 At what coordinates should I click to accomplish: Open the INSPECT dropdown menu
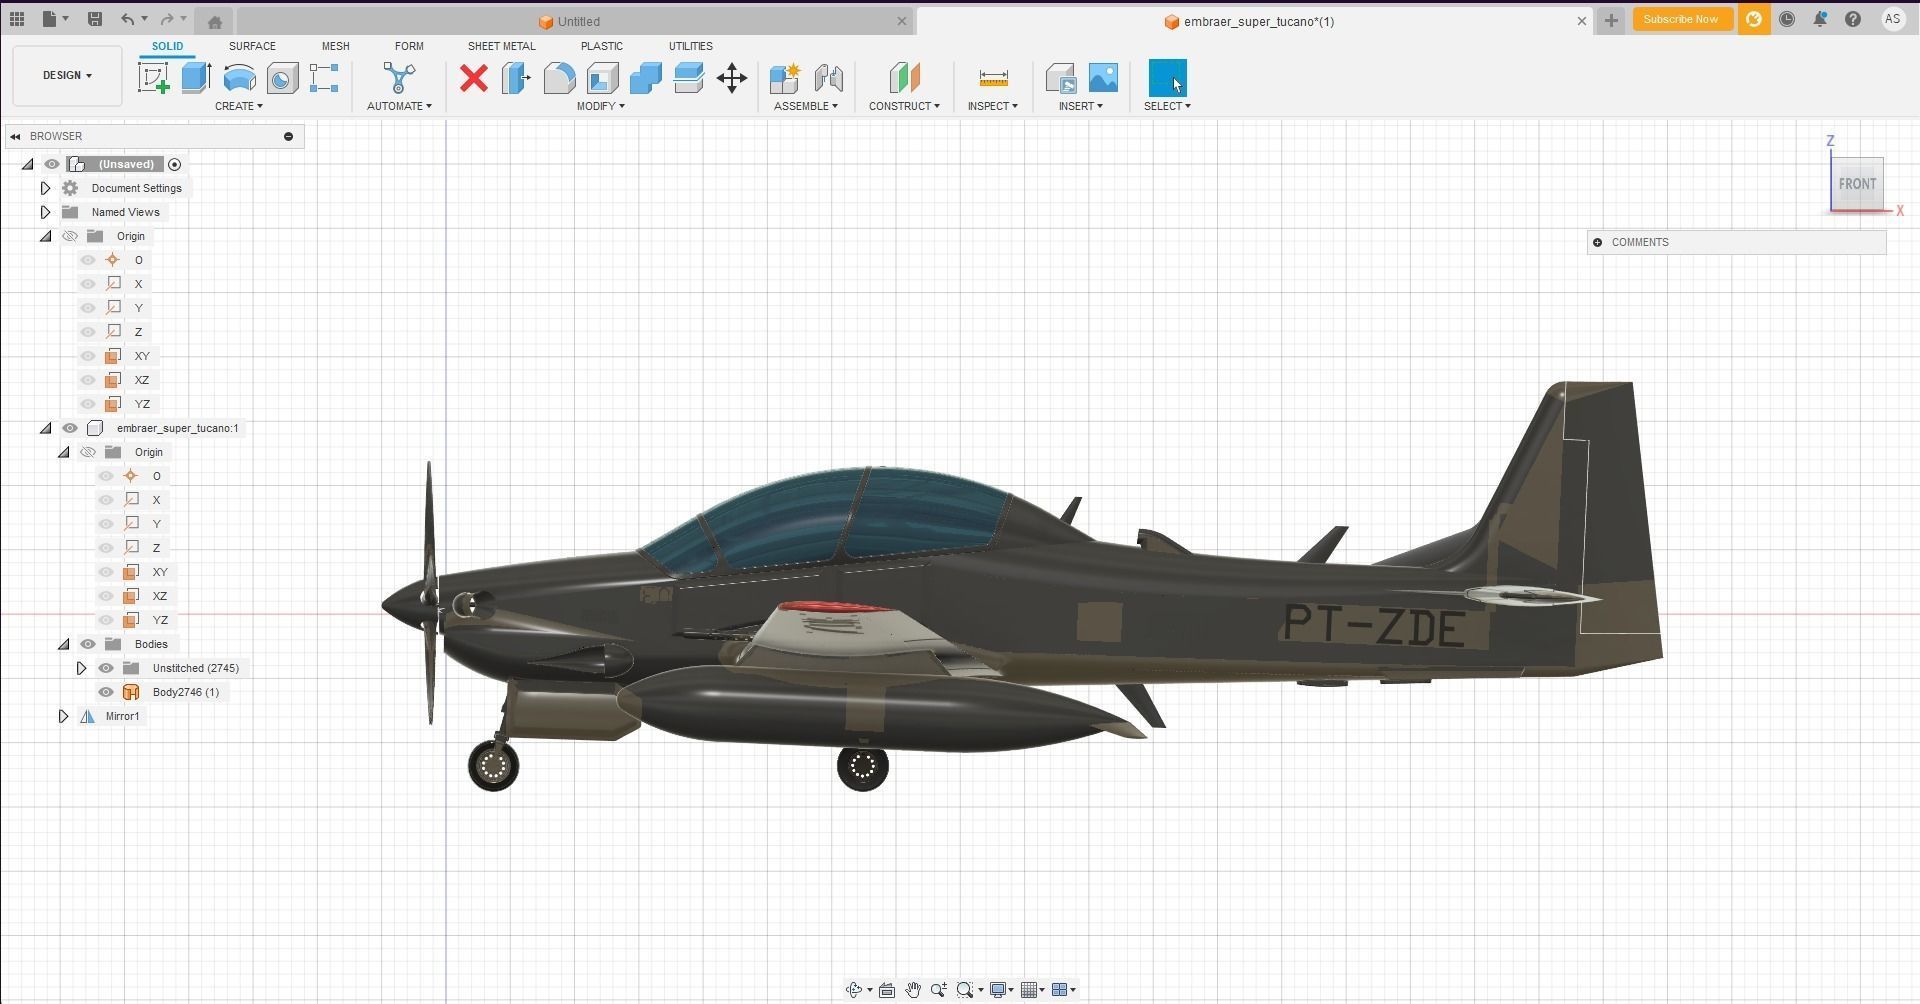click(x=992, y=106)
